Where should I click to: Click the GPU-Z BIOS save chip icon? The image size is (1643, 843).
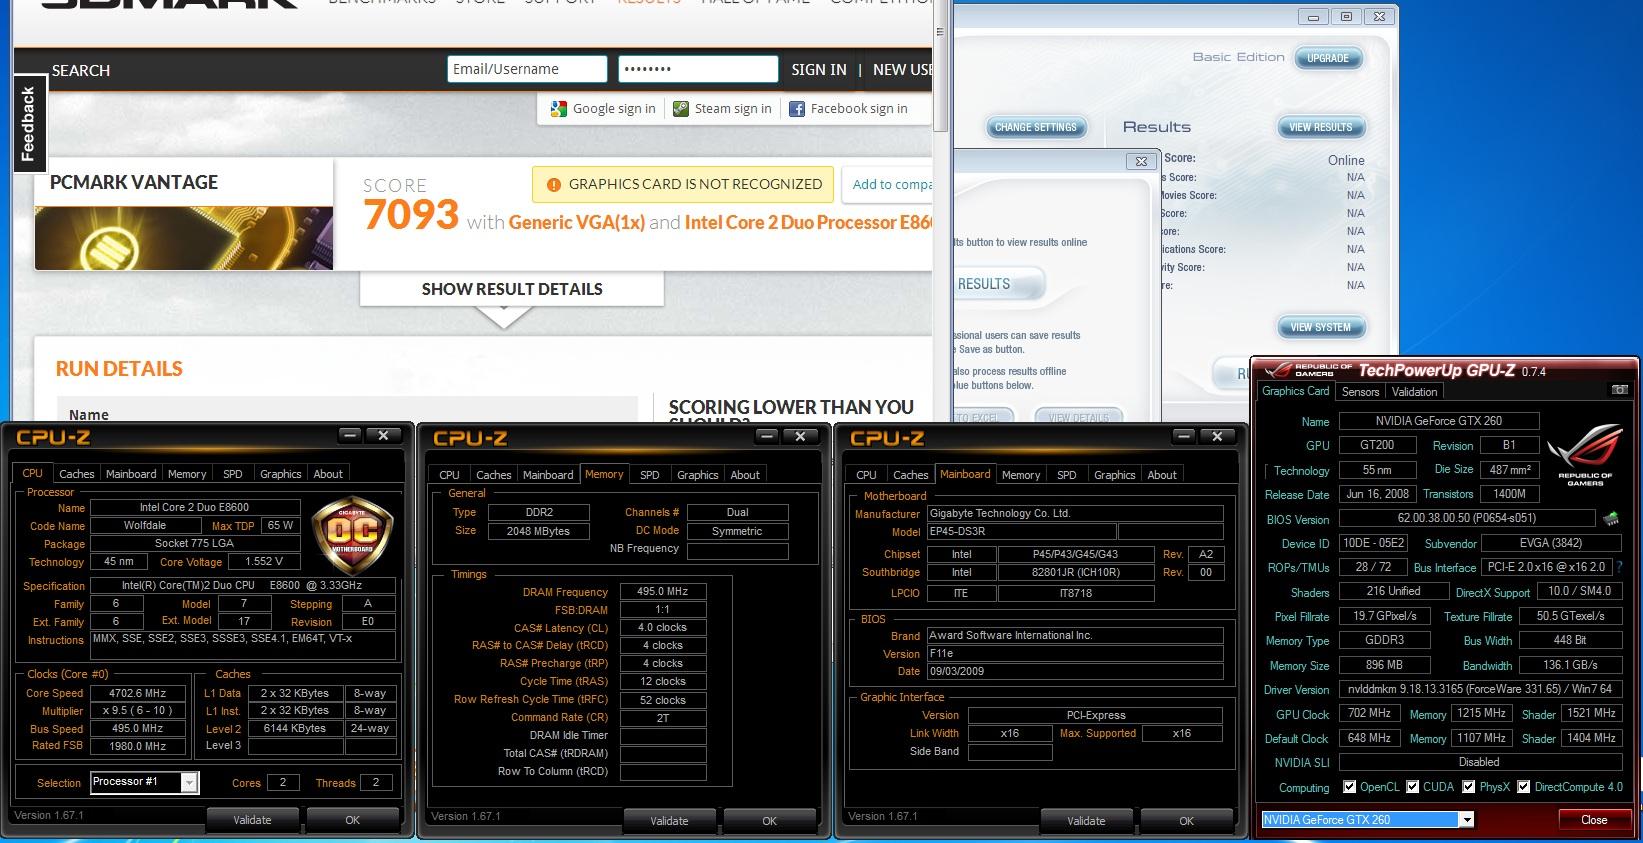1611,518
